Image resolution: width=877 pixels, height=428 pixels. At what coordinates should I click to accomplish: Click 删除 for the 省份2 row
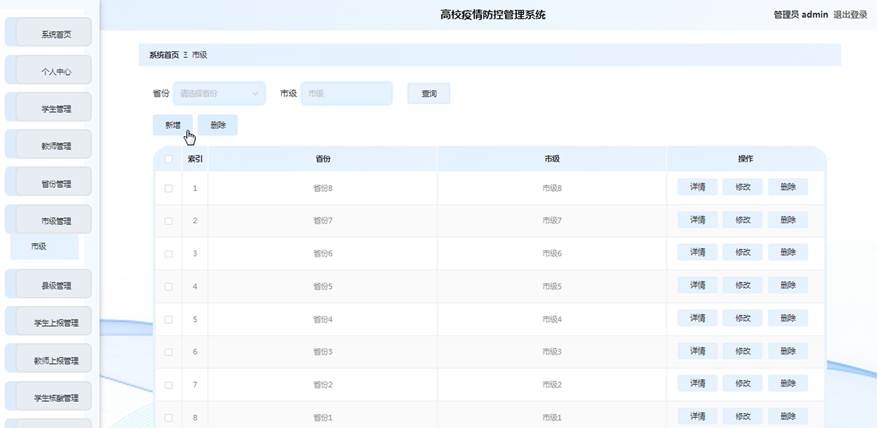pos(788,383)
